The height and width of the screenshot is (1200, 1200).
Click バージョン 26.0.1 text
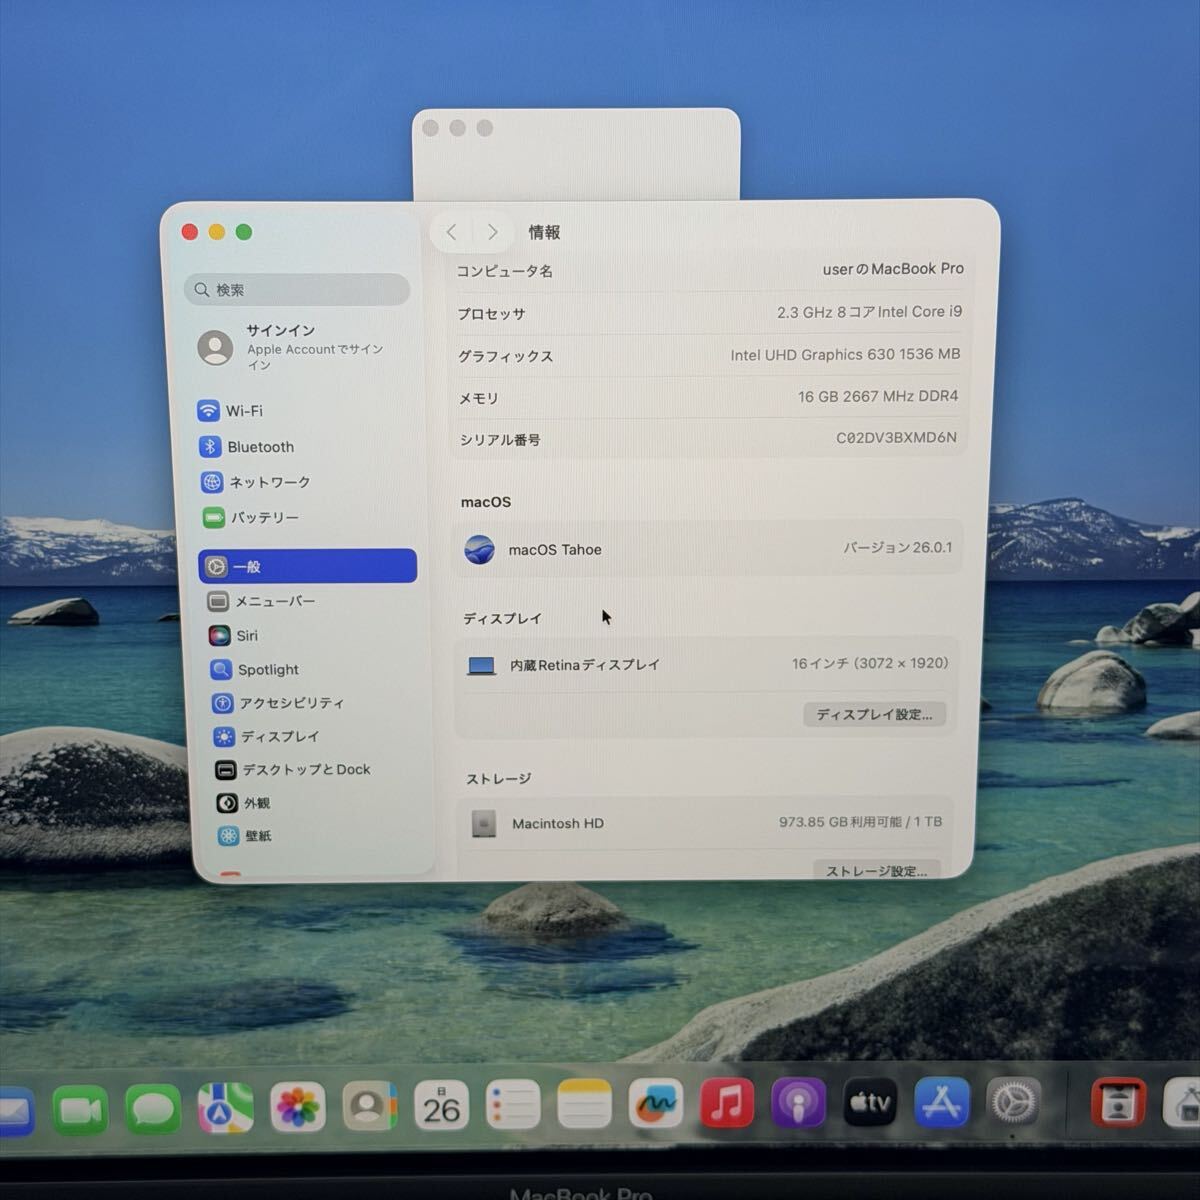[x=898, y=548]
